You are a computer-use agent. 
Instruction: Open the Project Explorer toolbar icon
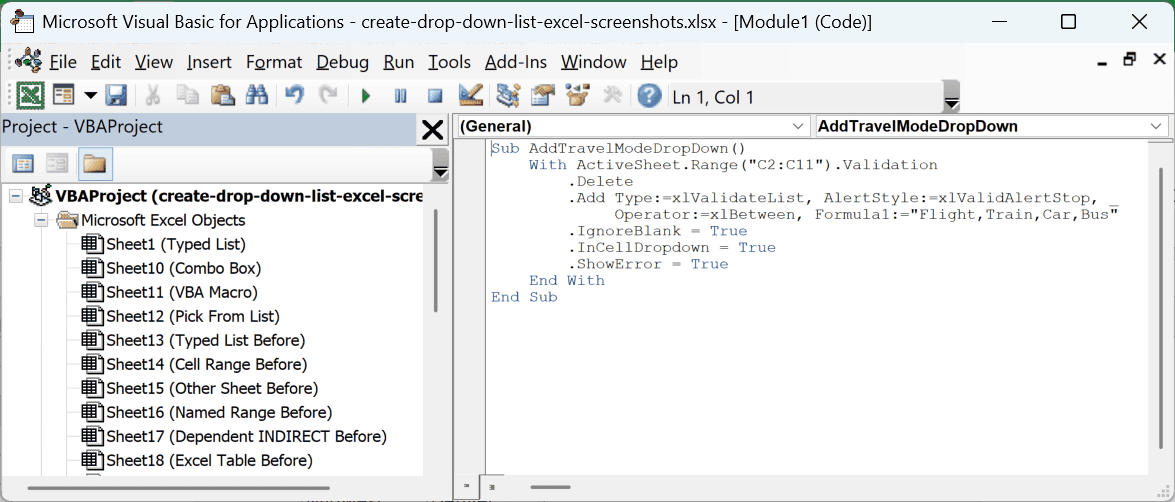coord(508,96)
